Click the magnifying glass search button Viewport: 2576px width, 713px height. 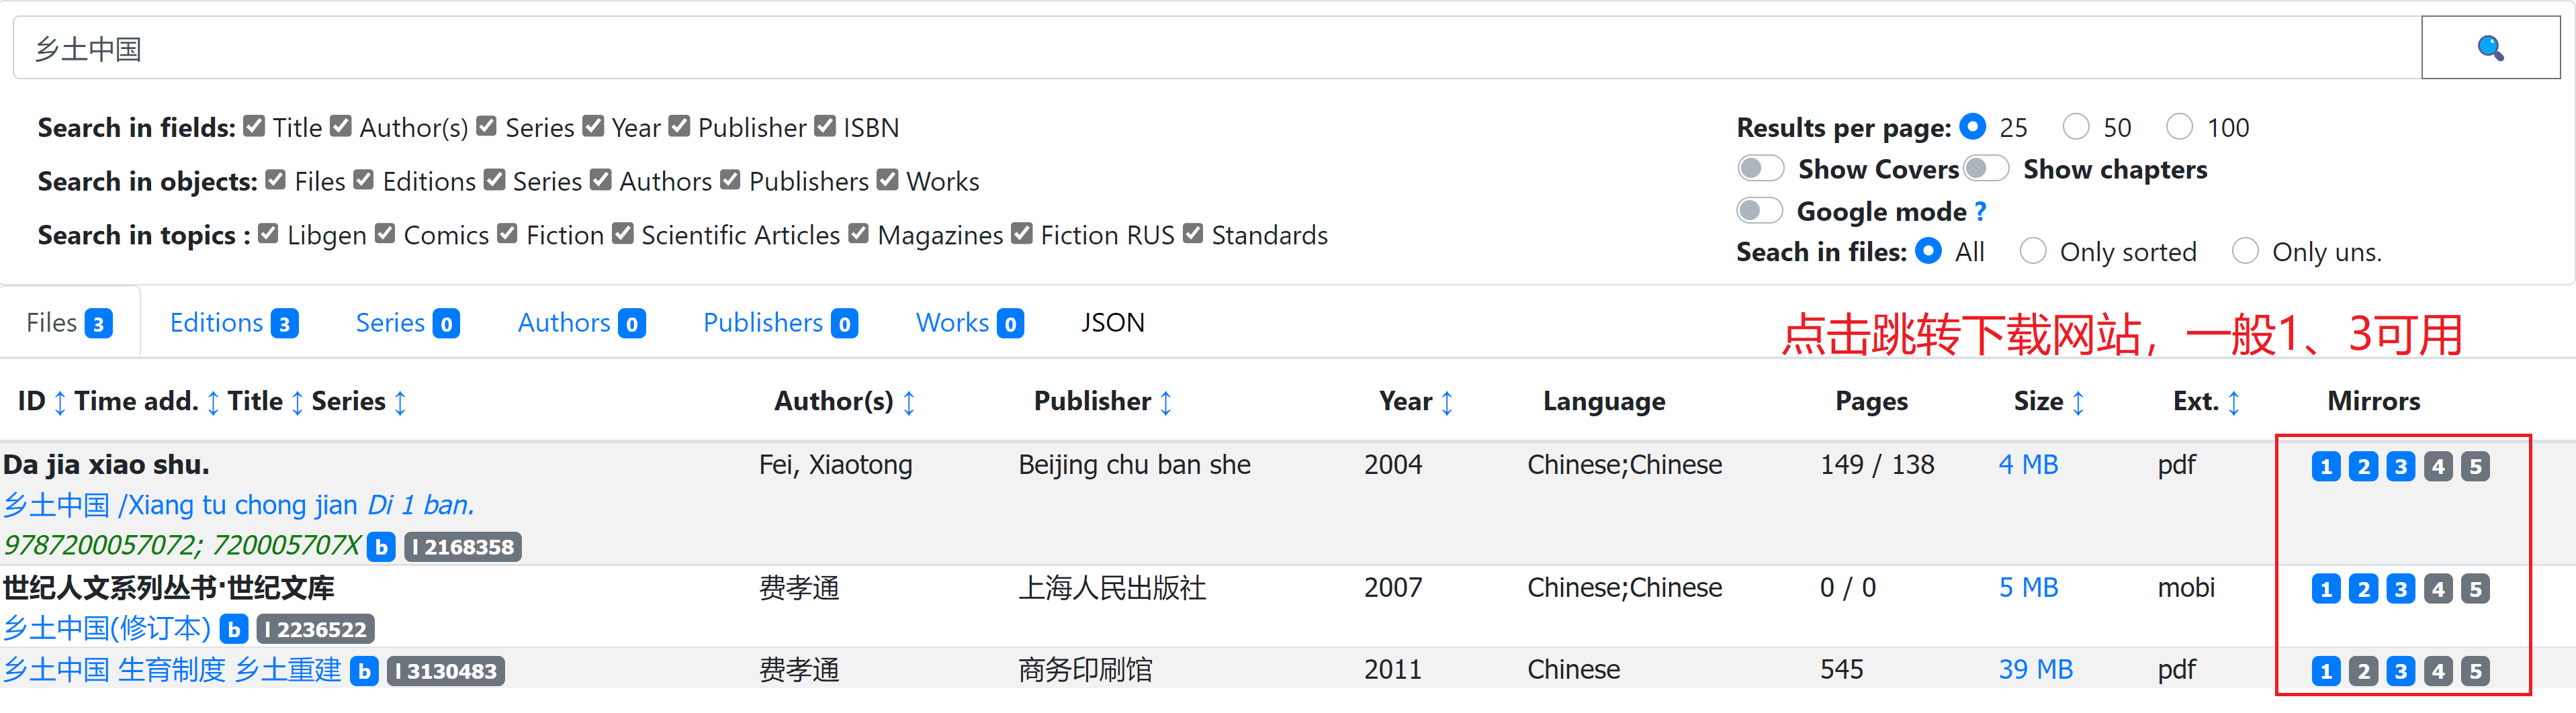(2489, 48)
